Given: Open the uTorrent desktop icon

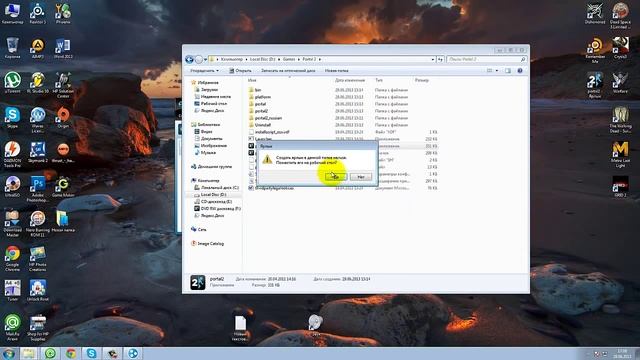Looking at the screenshot, I should tap(12, 82).
